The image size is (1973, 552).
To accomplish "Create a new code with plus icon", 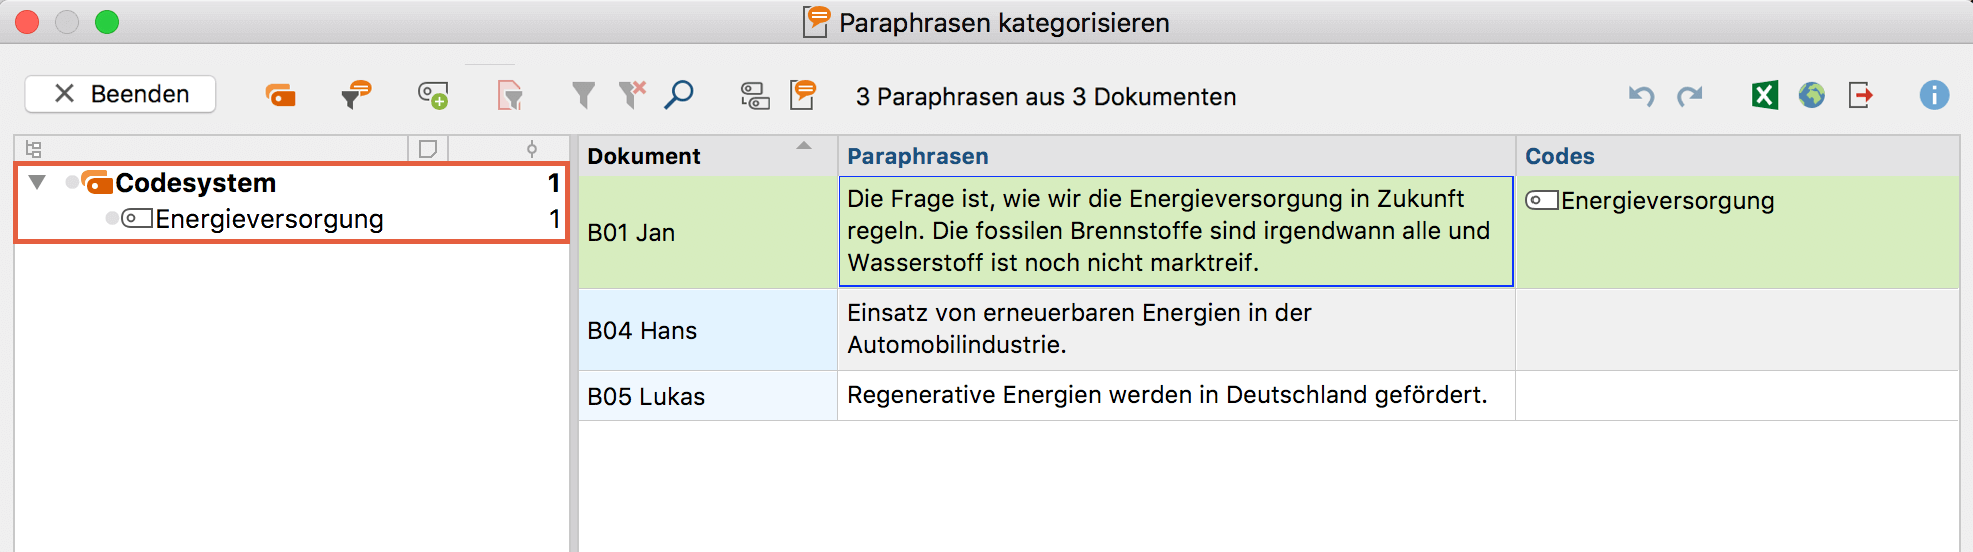I will (433, 95).
